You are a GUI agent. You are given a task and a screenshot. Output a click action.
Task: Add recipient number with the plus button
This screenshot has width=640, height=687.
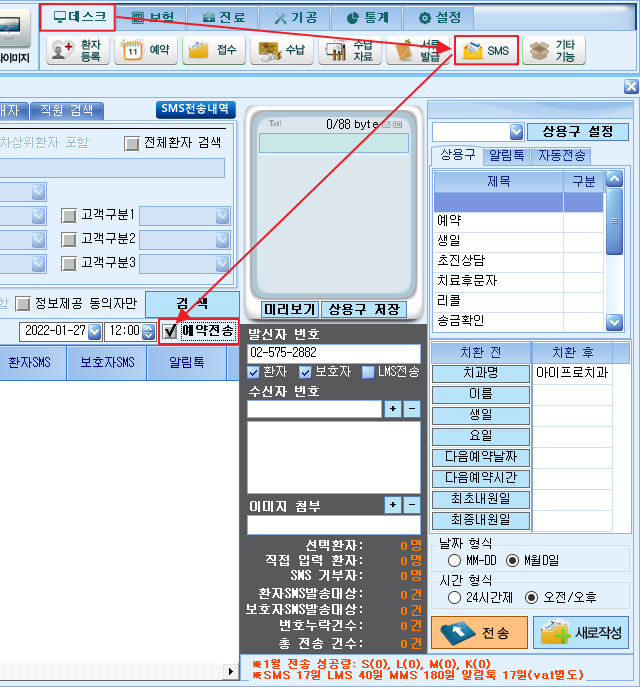(x=393, y=409)
